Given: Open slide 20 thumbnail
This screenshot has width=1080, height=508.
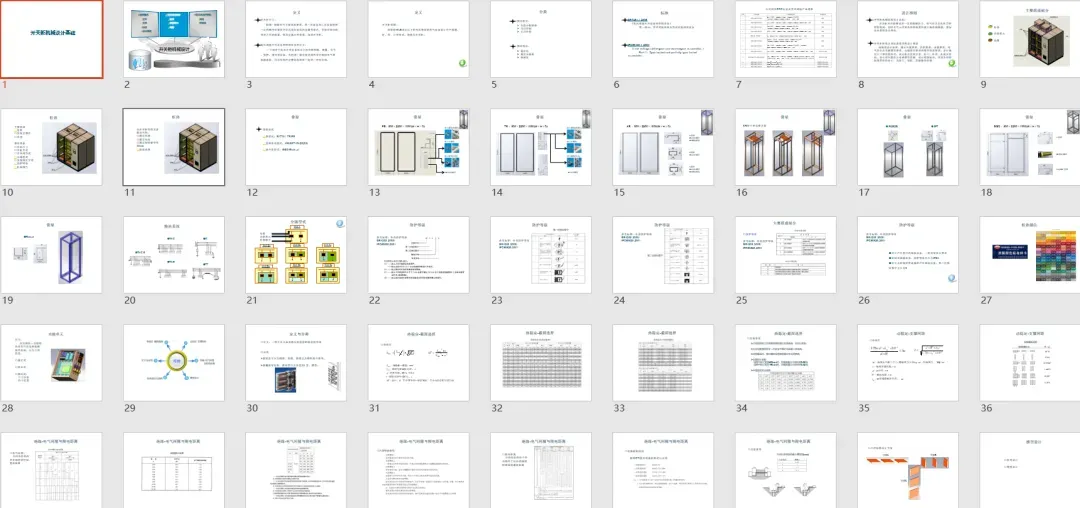Looking at the screenshot, I should (x=174, y=255).
